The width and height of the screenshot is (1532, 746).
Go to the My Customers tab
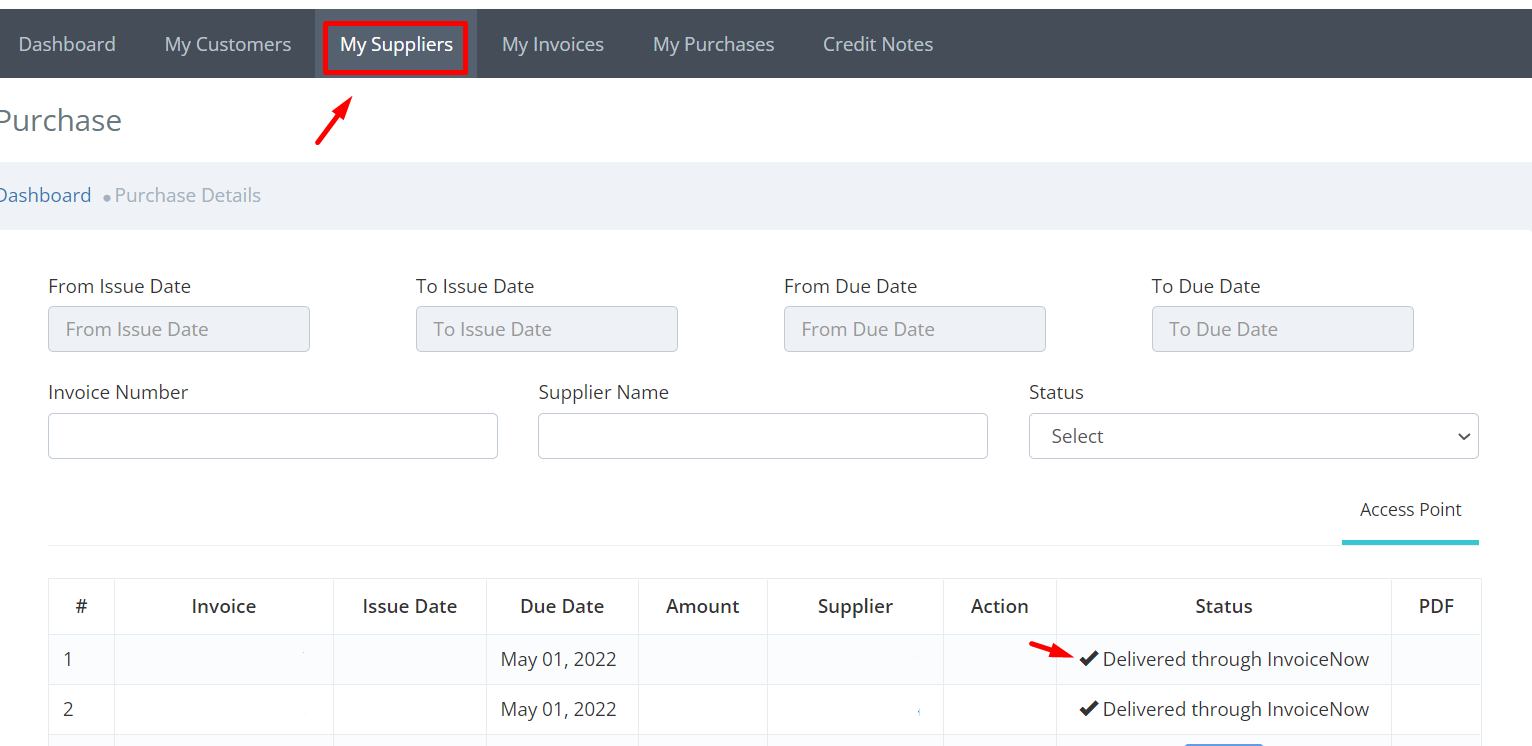[228, 44]
